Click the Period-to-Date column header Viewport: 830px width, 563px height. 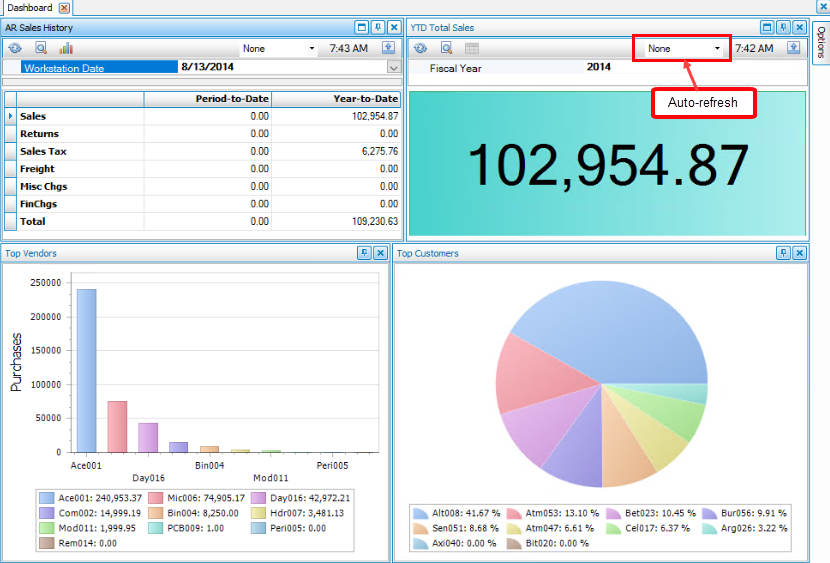[x=208, y=99]
